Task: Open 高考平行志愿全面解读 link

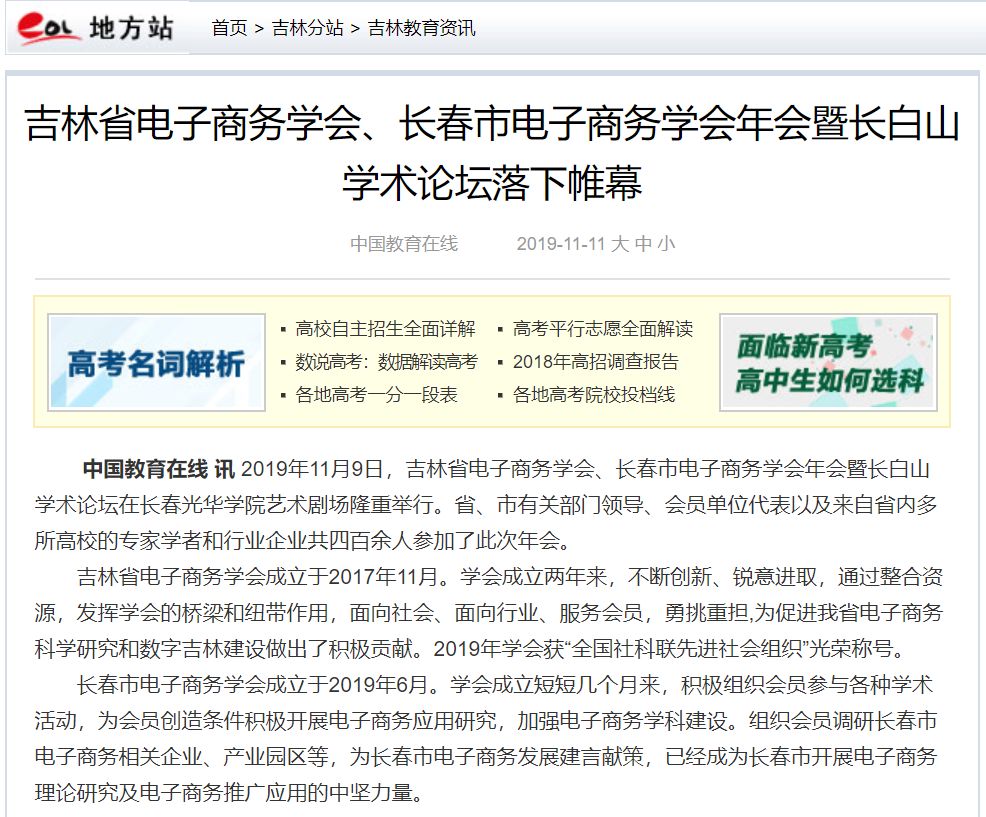Action: coord(602,329)
